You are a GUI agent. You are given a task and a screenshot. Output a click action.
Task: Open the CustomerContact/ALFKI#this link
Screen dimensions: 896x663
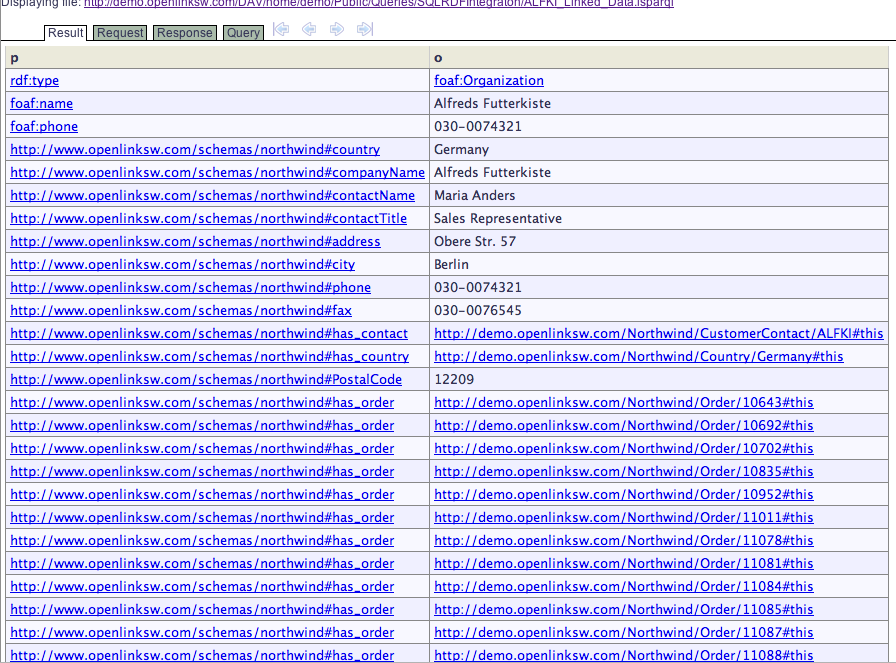click(x=659, y=334)
